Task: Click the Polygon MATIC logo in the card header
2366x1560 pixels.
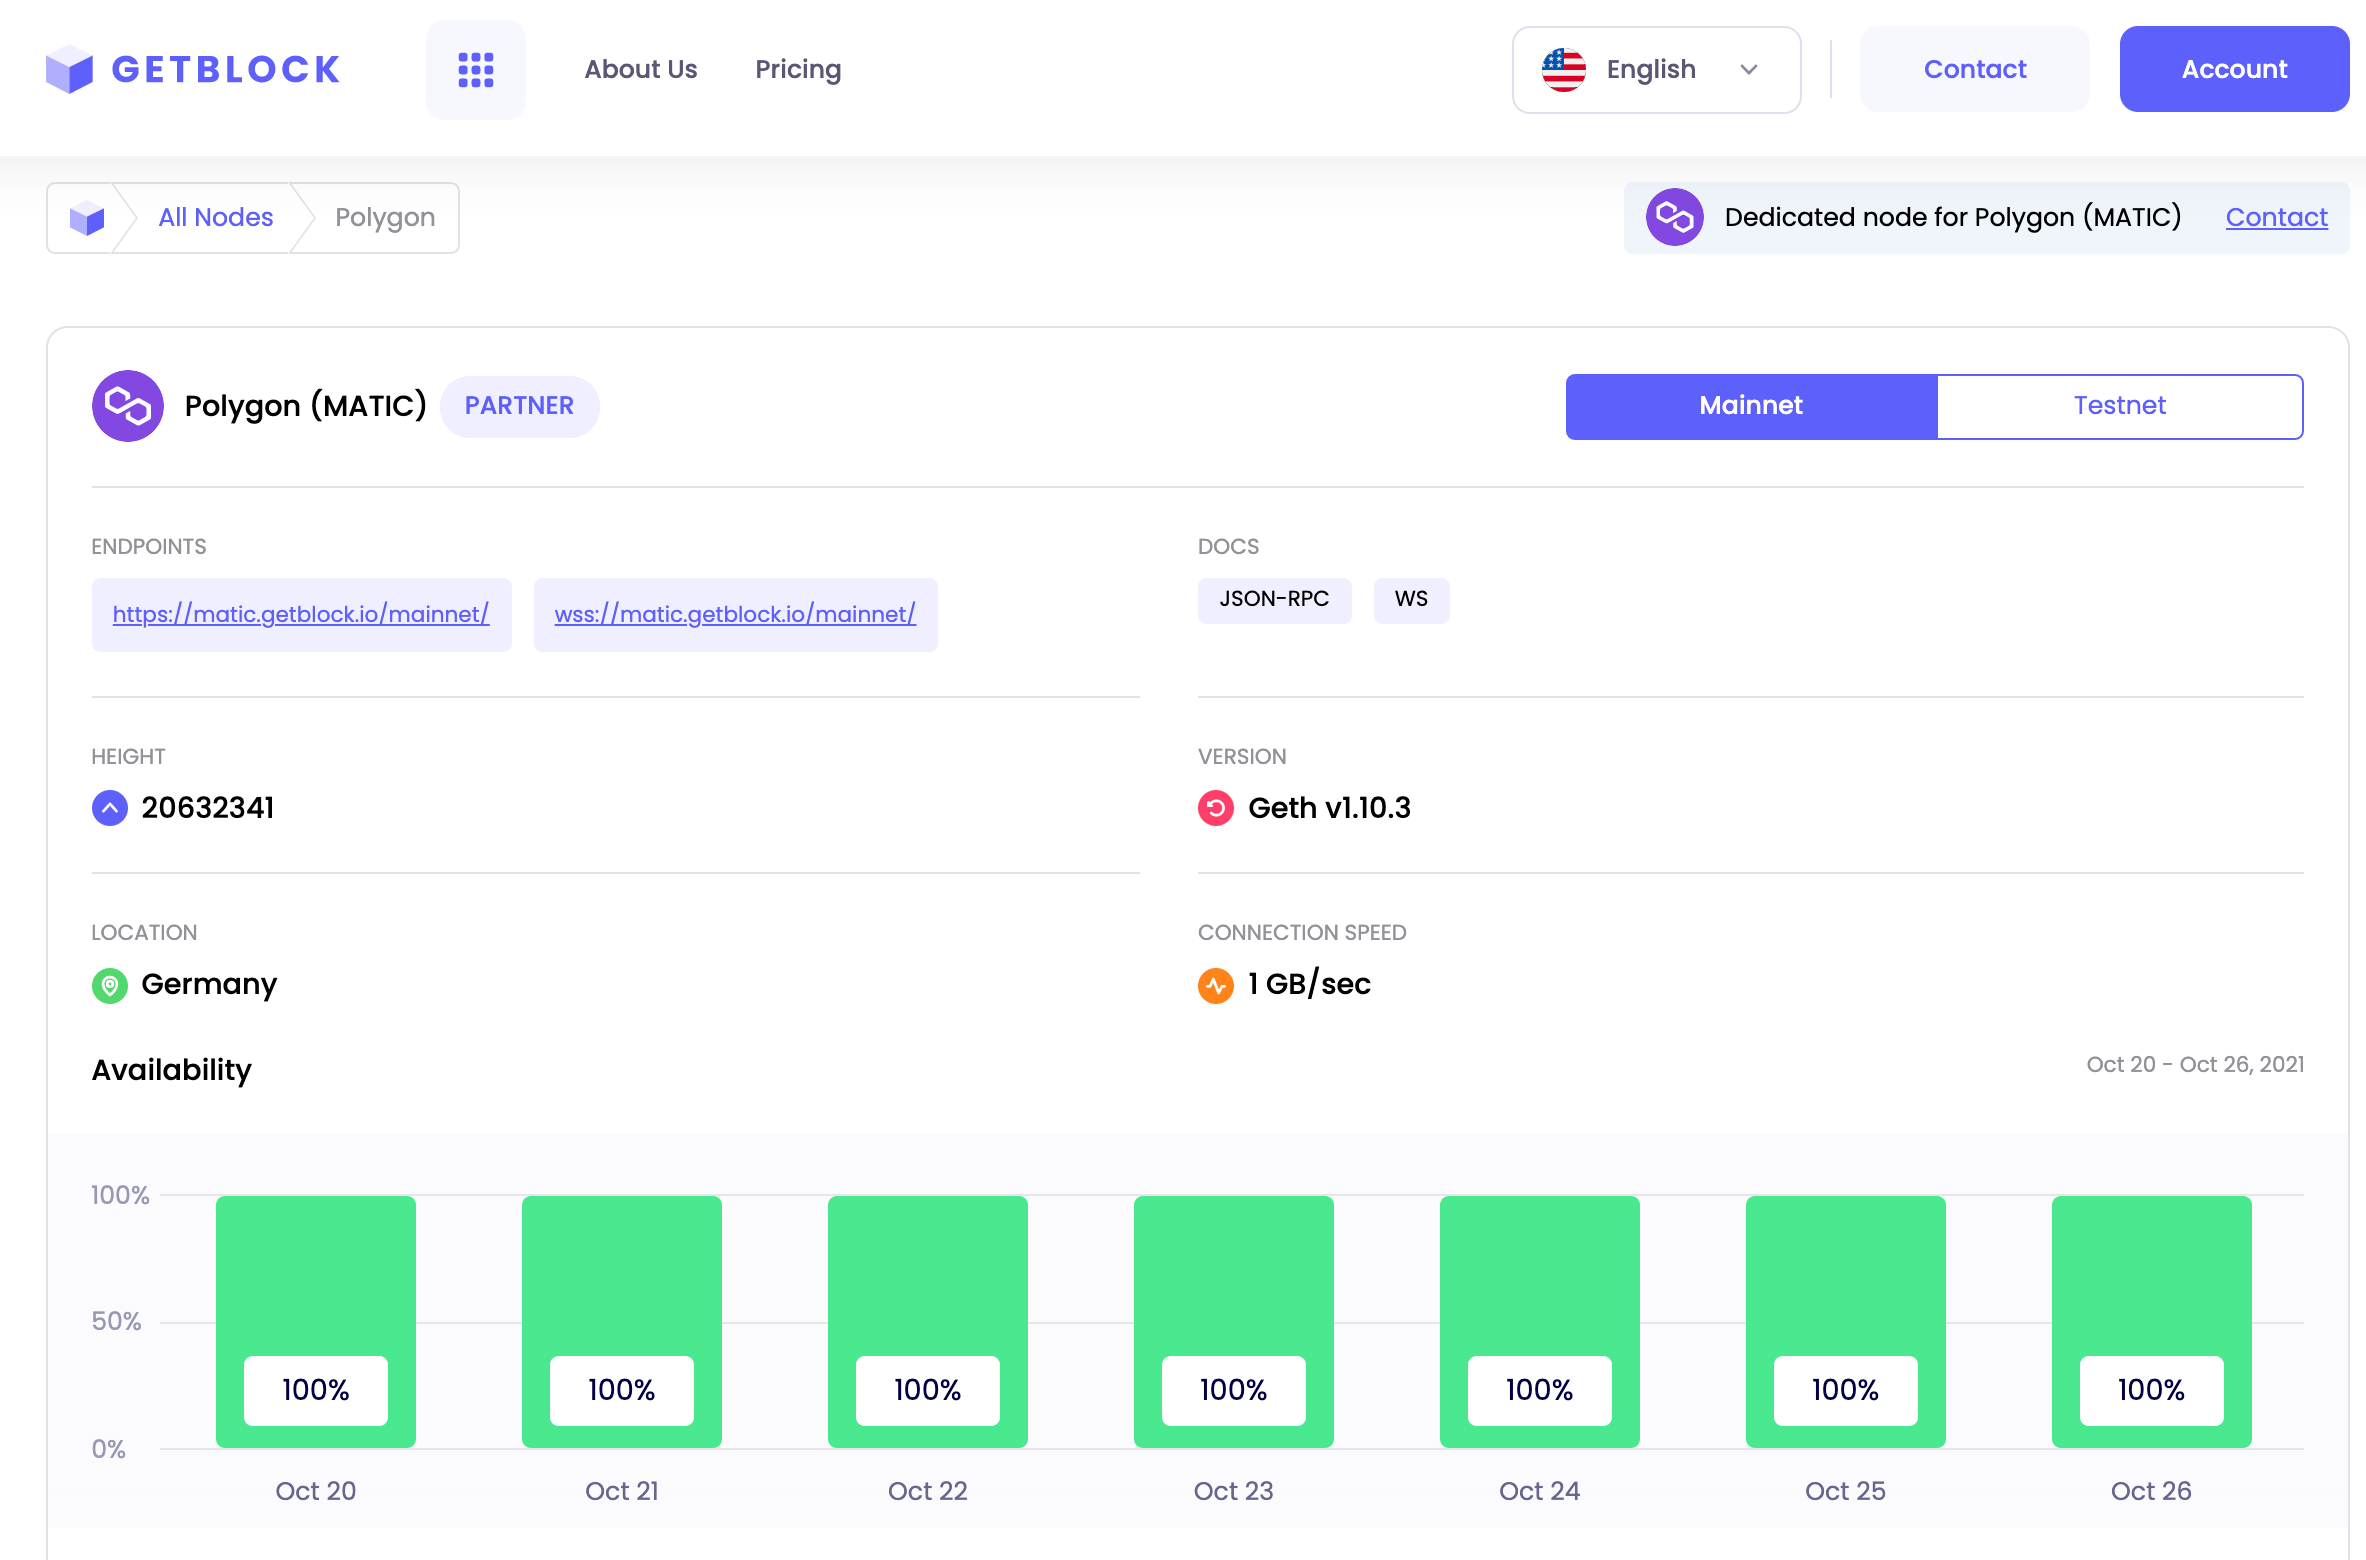Action: [x=128, y=406]
